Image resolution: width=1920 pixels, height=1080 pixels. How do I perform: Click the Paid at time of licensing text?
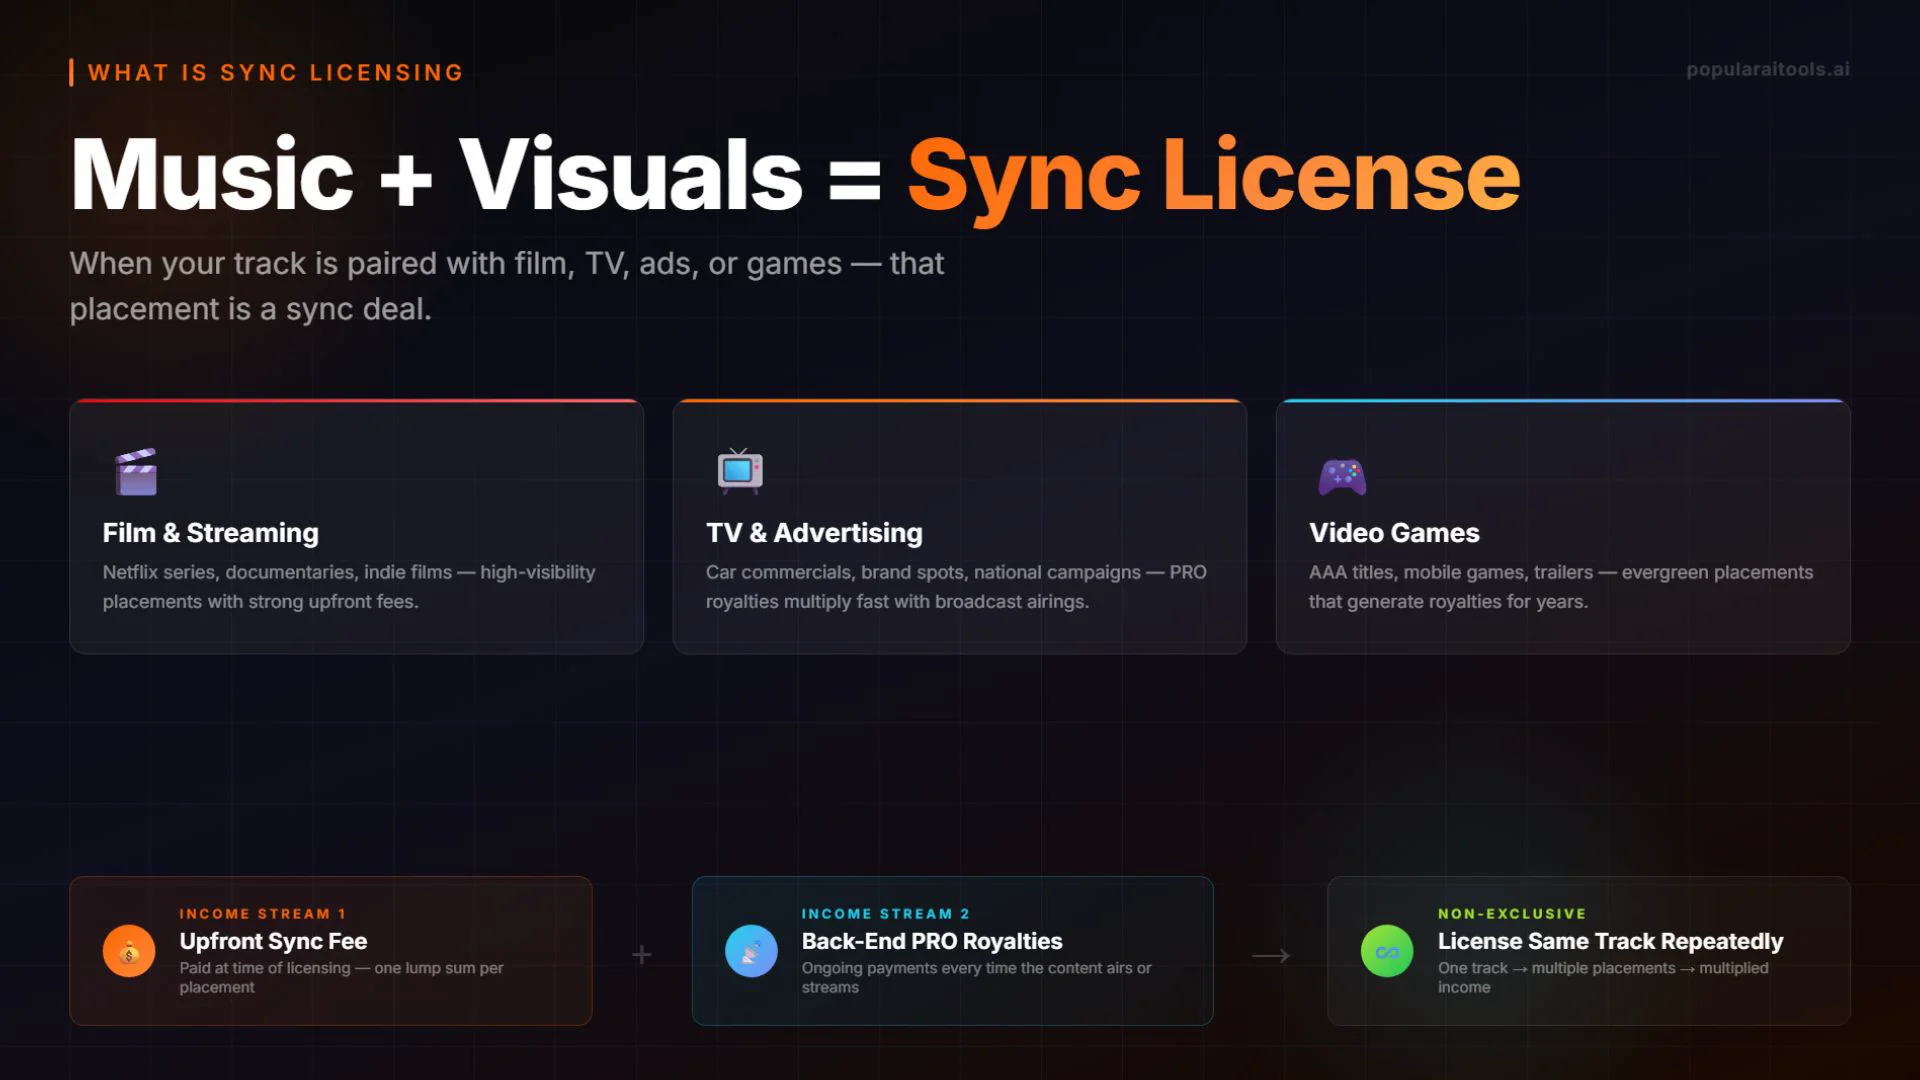point(341,978)
